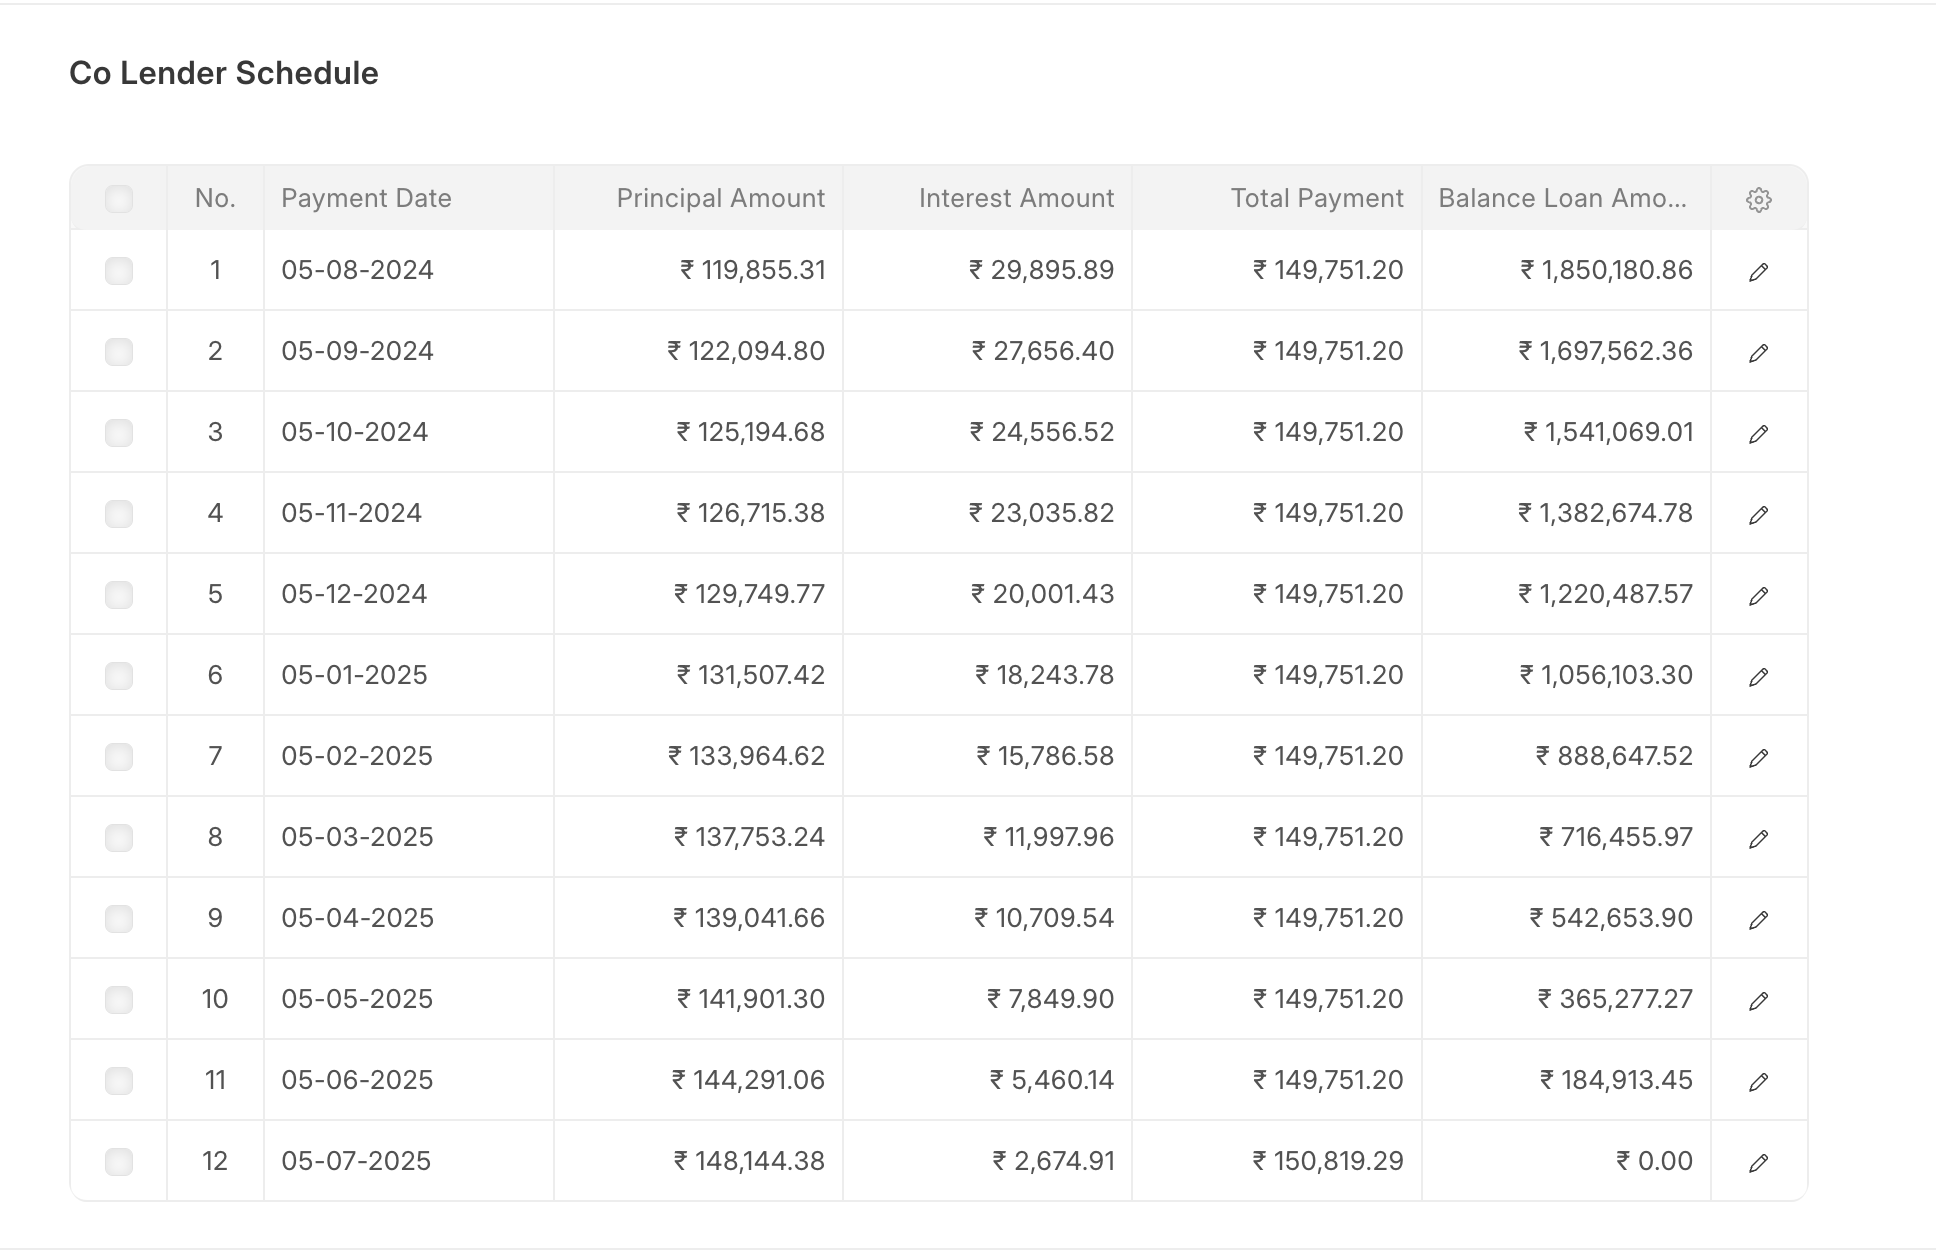1936x1254 pixels.
Task: Edit row 11 with pencil icon
Action: [1759, 1081]
